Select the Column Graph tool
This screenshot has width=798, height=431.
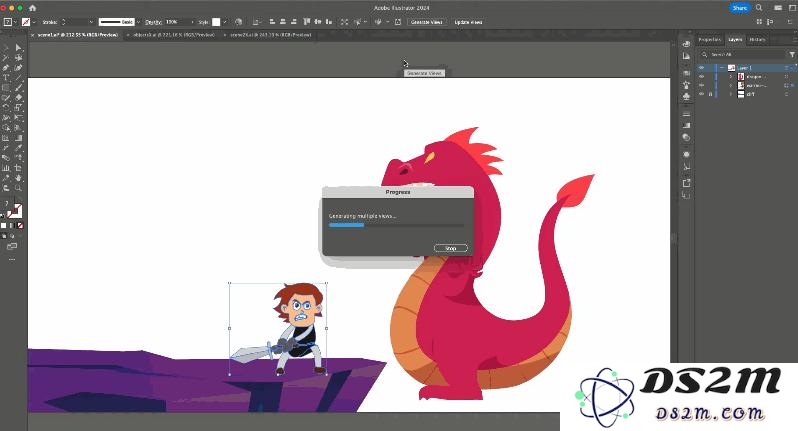6,168
